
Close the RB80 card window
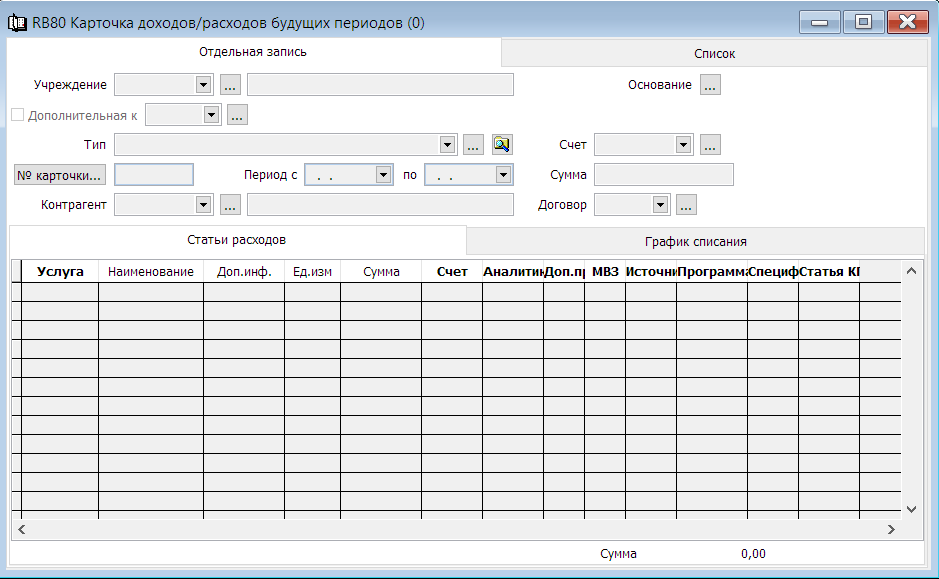coord(908,22)
